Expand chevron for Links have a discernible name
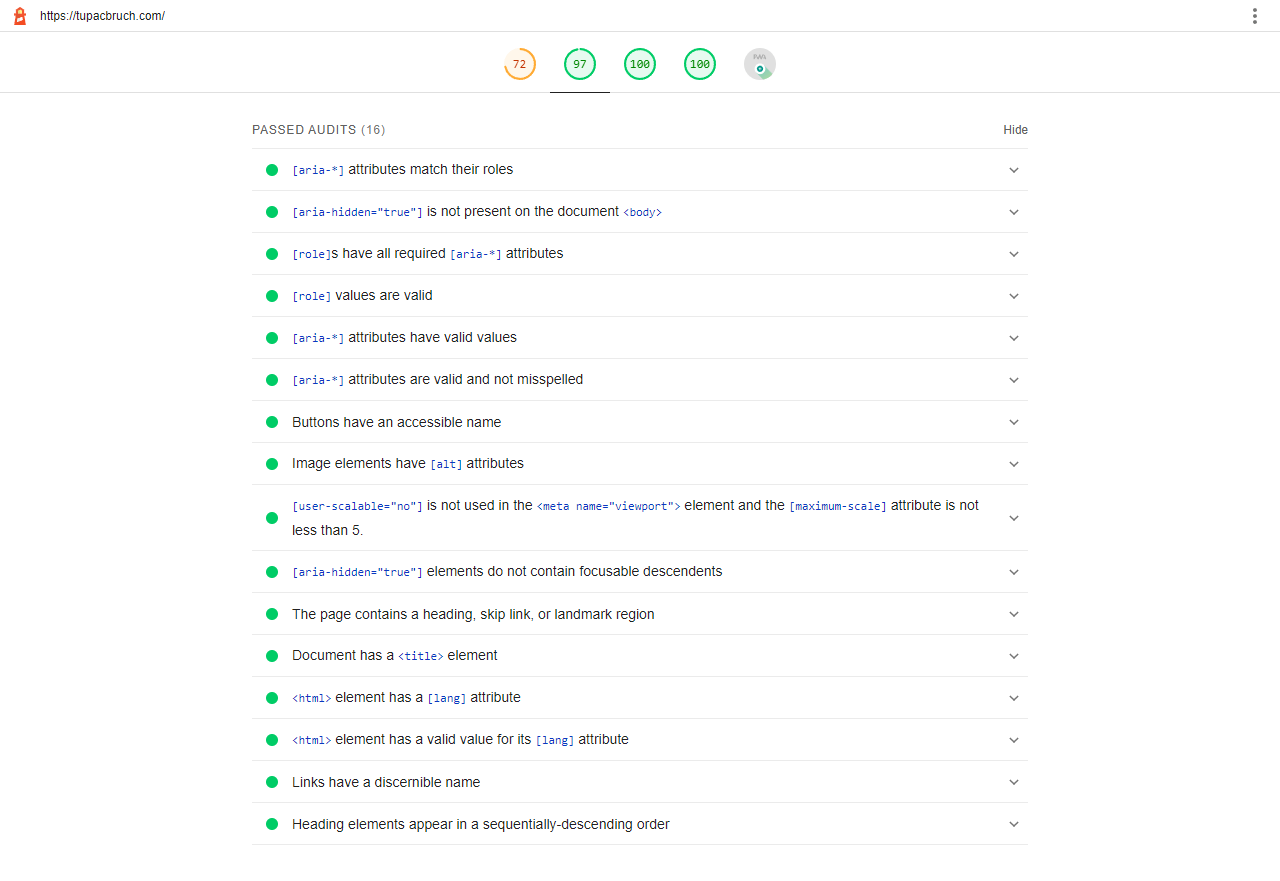1280x881 pixels. point(1014,782)
